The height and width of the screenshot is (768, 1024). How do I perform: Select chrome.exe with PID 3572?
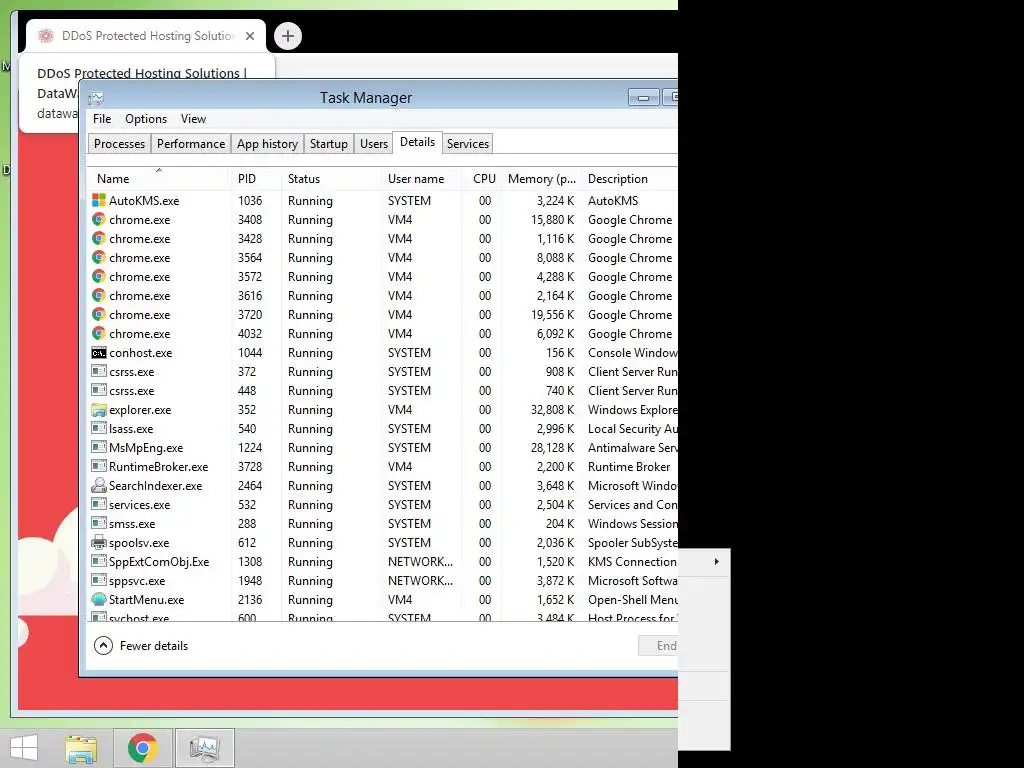[x=382, y=276]
